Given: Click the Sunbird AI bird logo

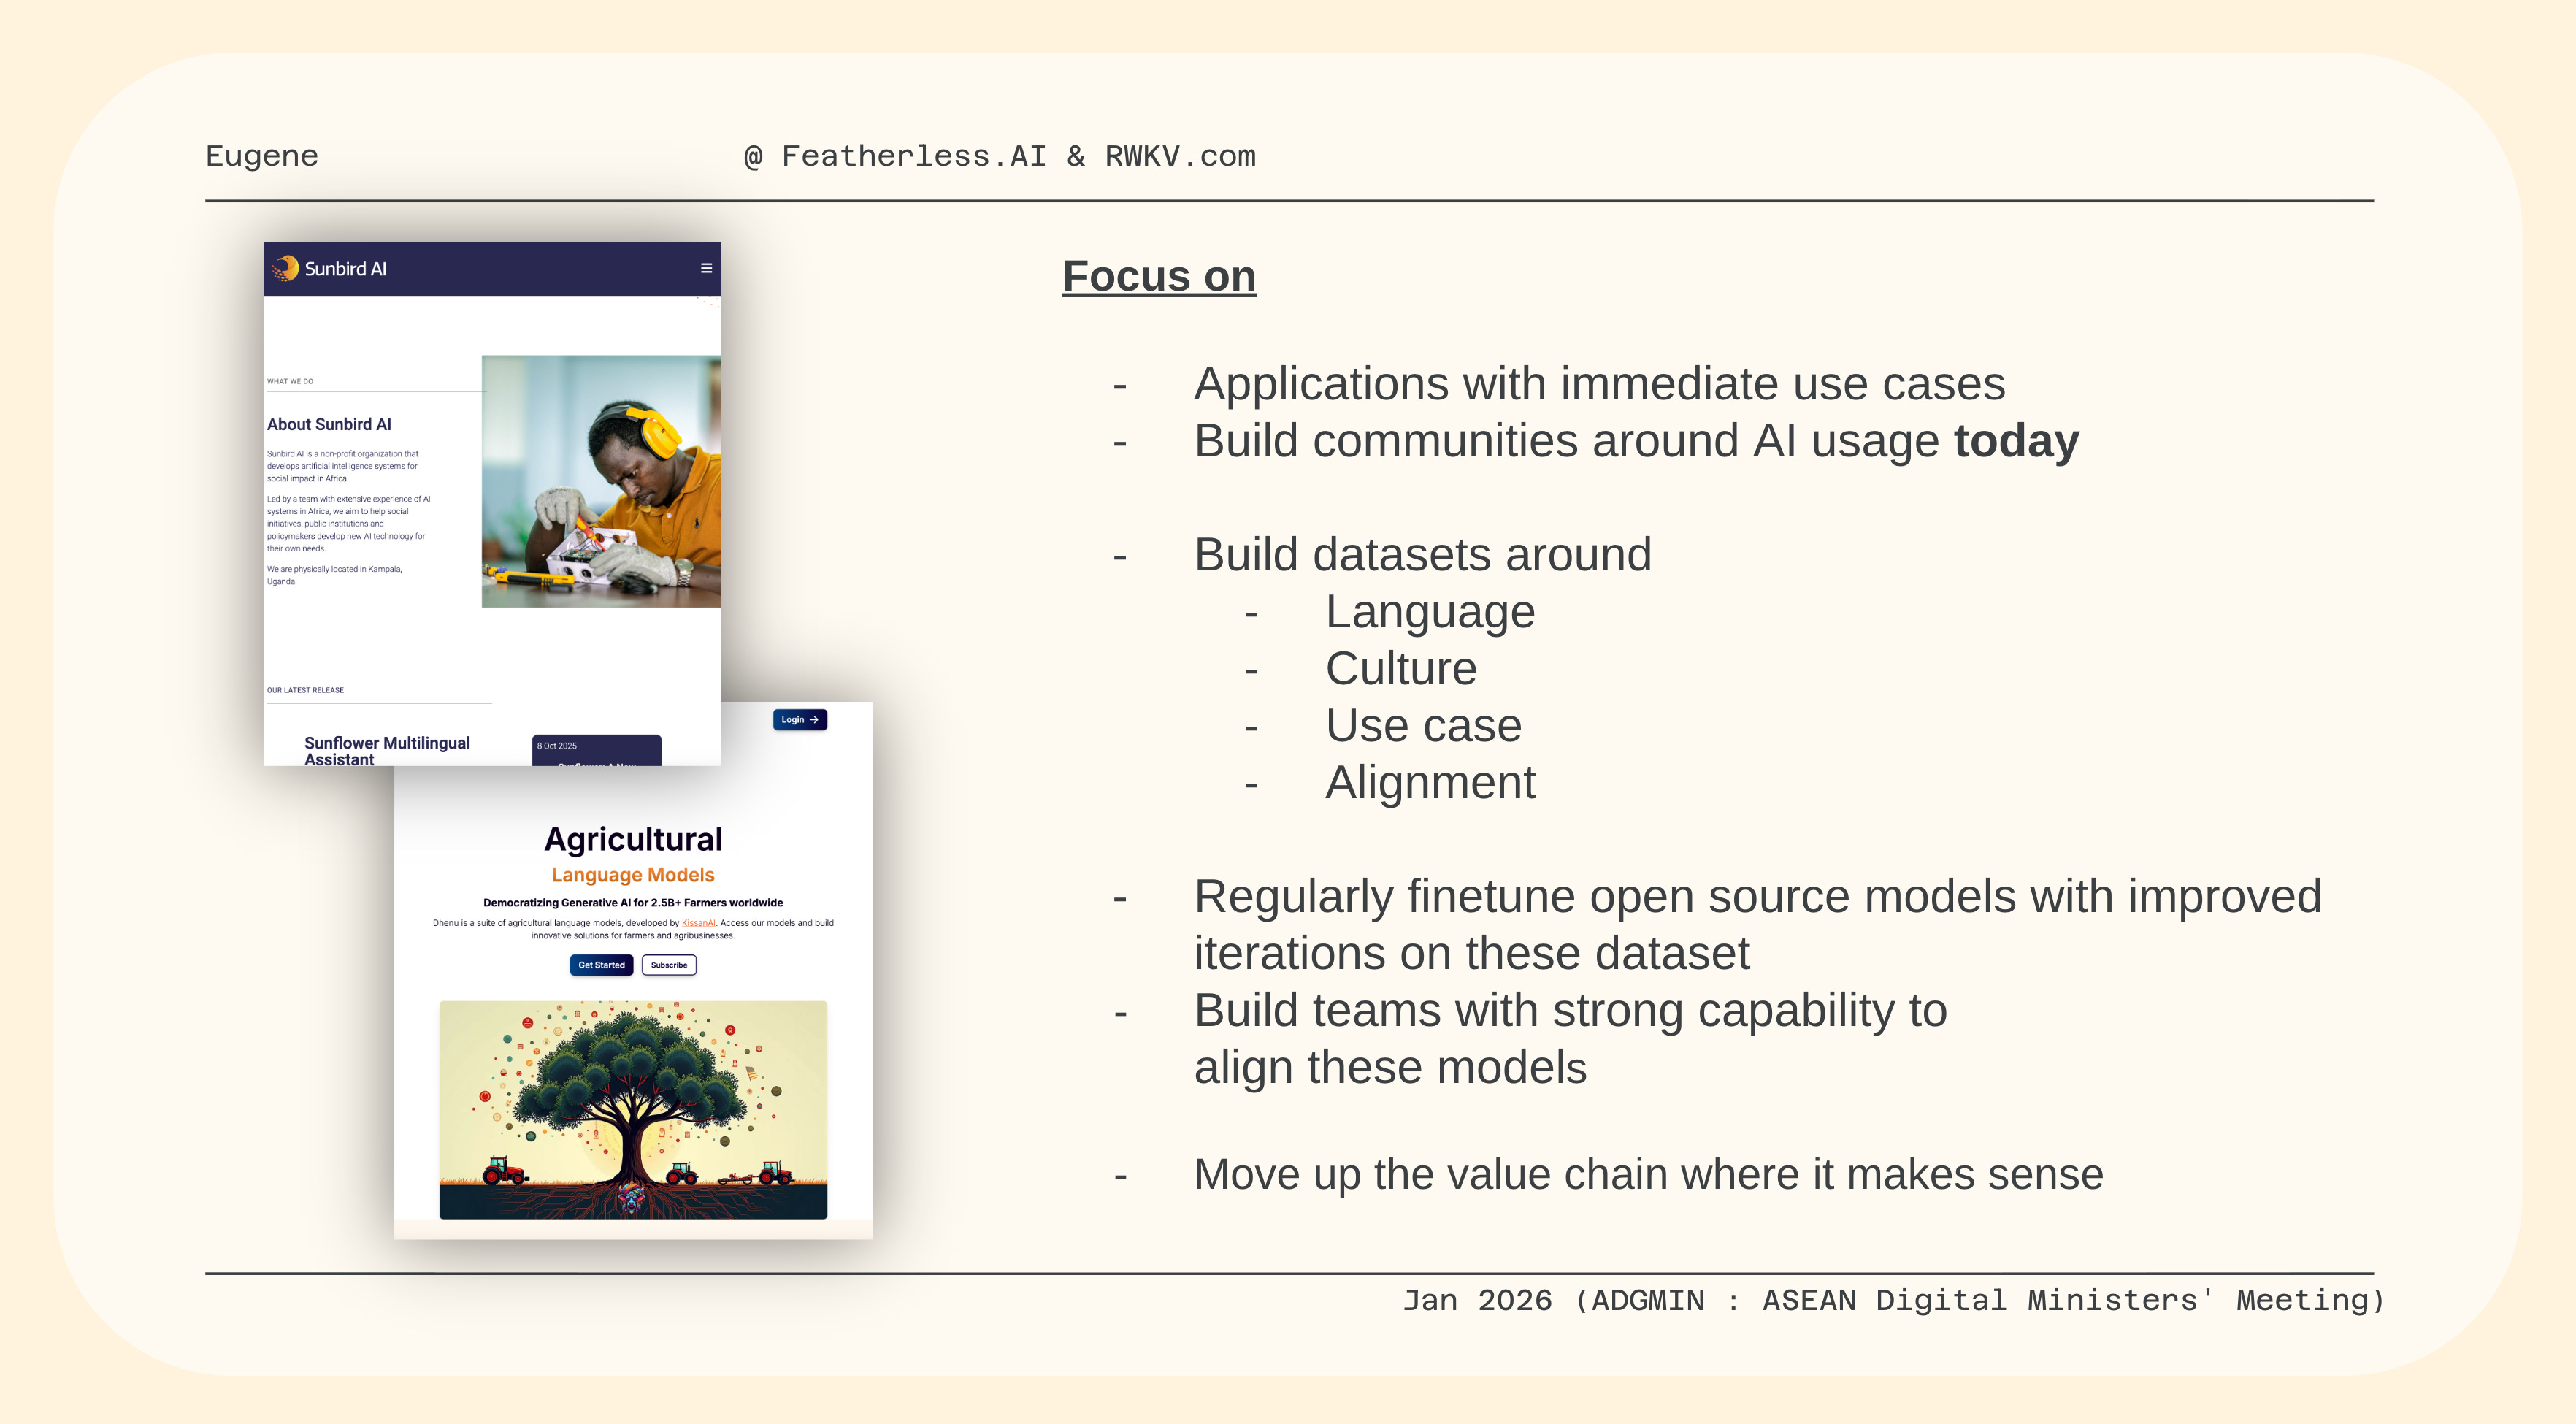Looking at the screenshot, I should click(286, 268).
